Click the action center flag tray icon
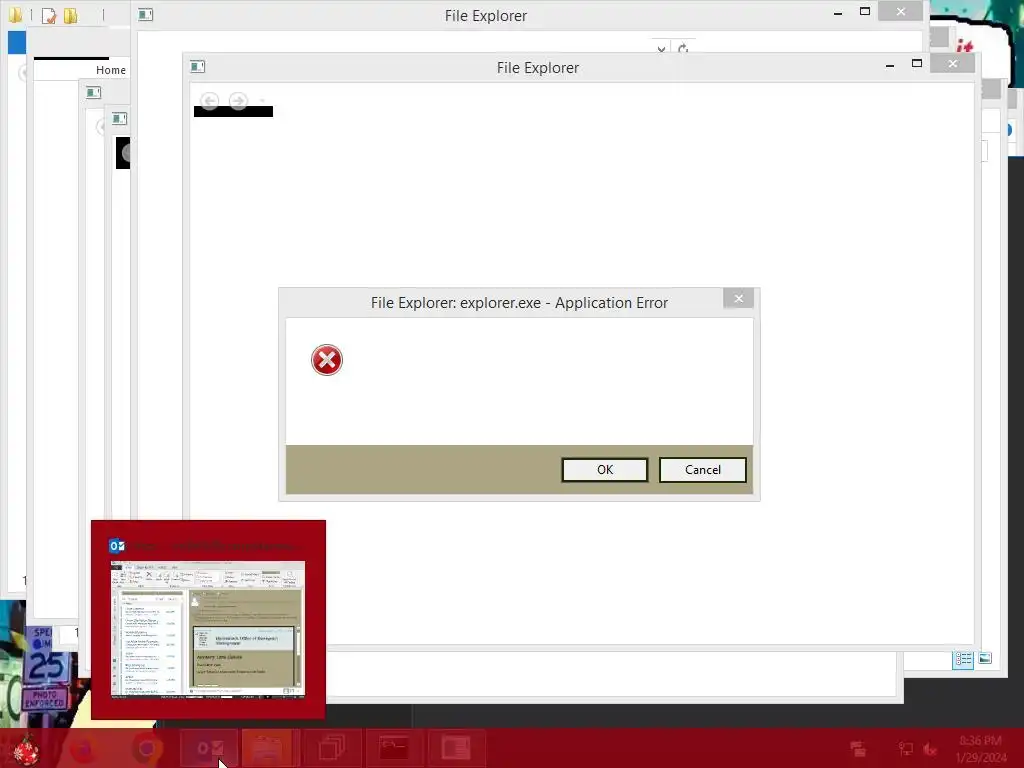This screenshot has height=768, width=1024. coord(857,749)
